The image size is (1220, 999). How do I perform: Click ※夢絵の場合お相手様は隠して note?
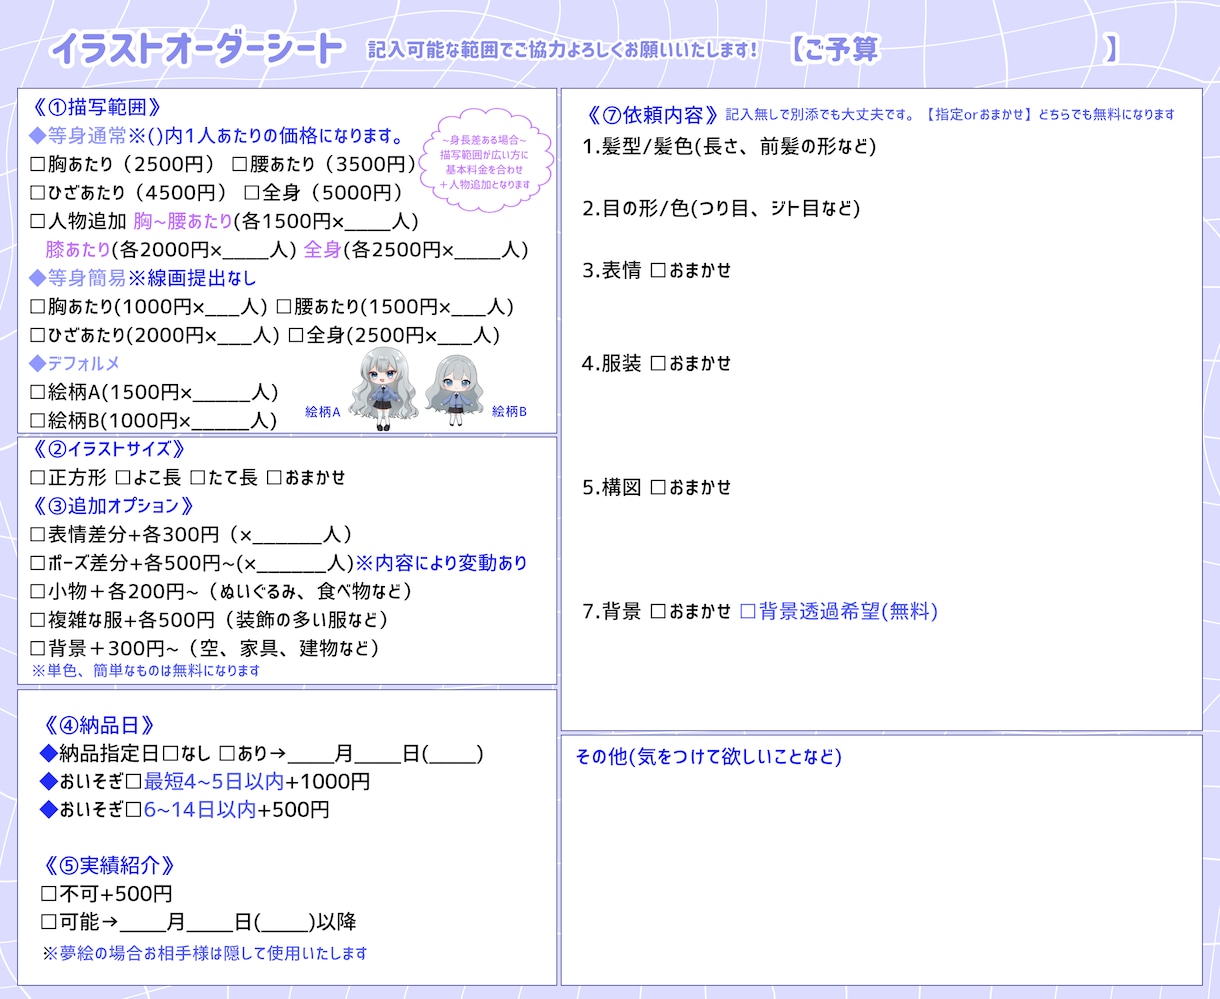205,953
